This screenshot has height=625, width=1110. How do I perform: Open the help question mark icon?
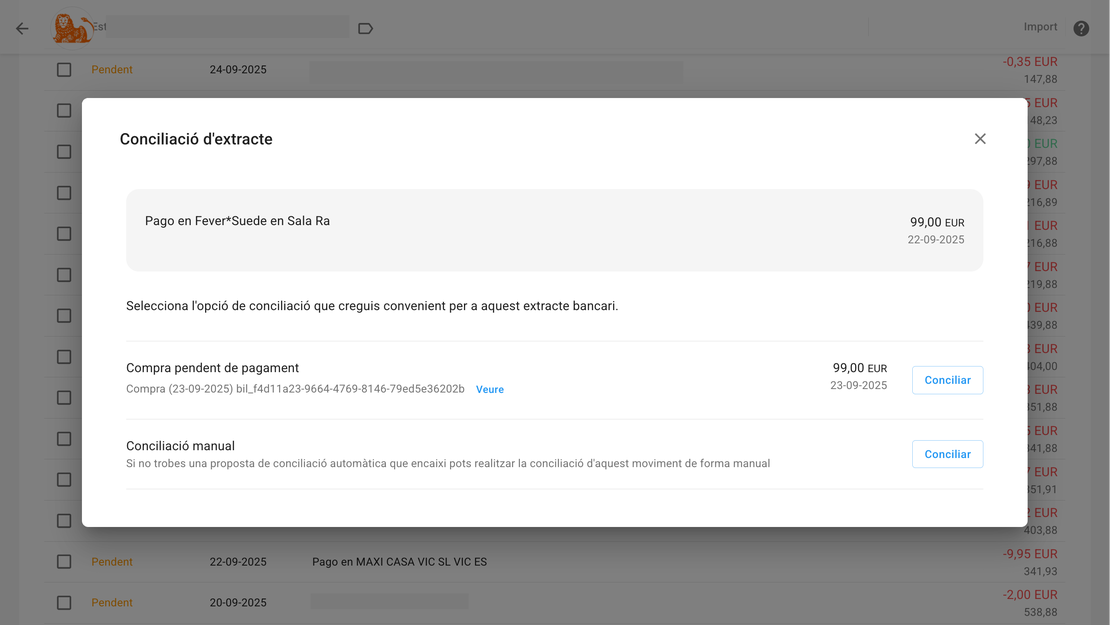pyautogui.click(x=1081, y=28)
